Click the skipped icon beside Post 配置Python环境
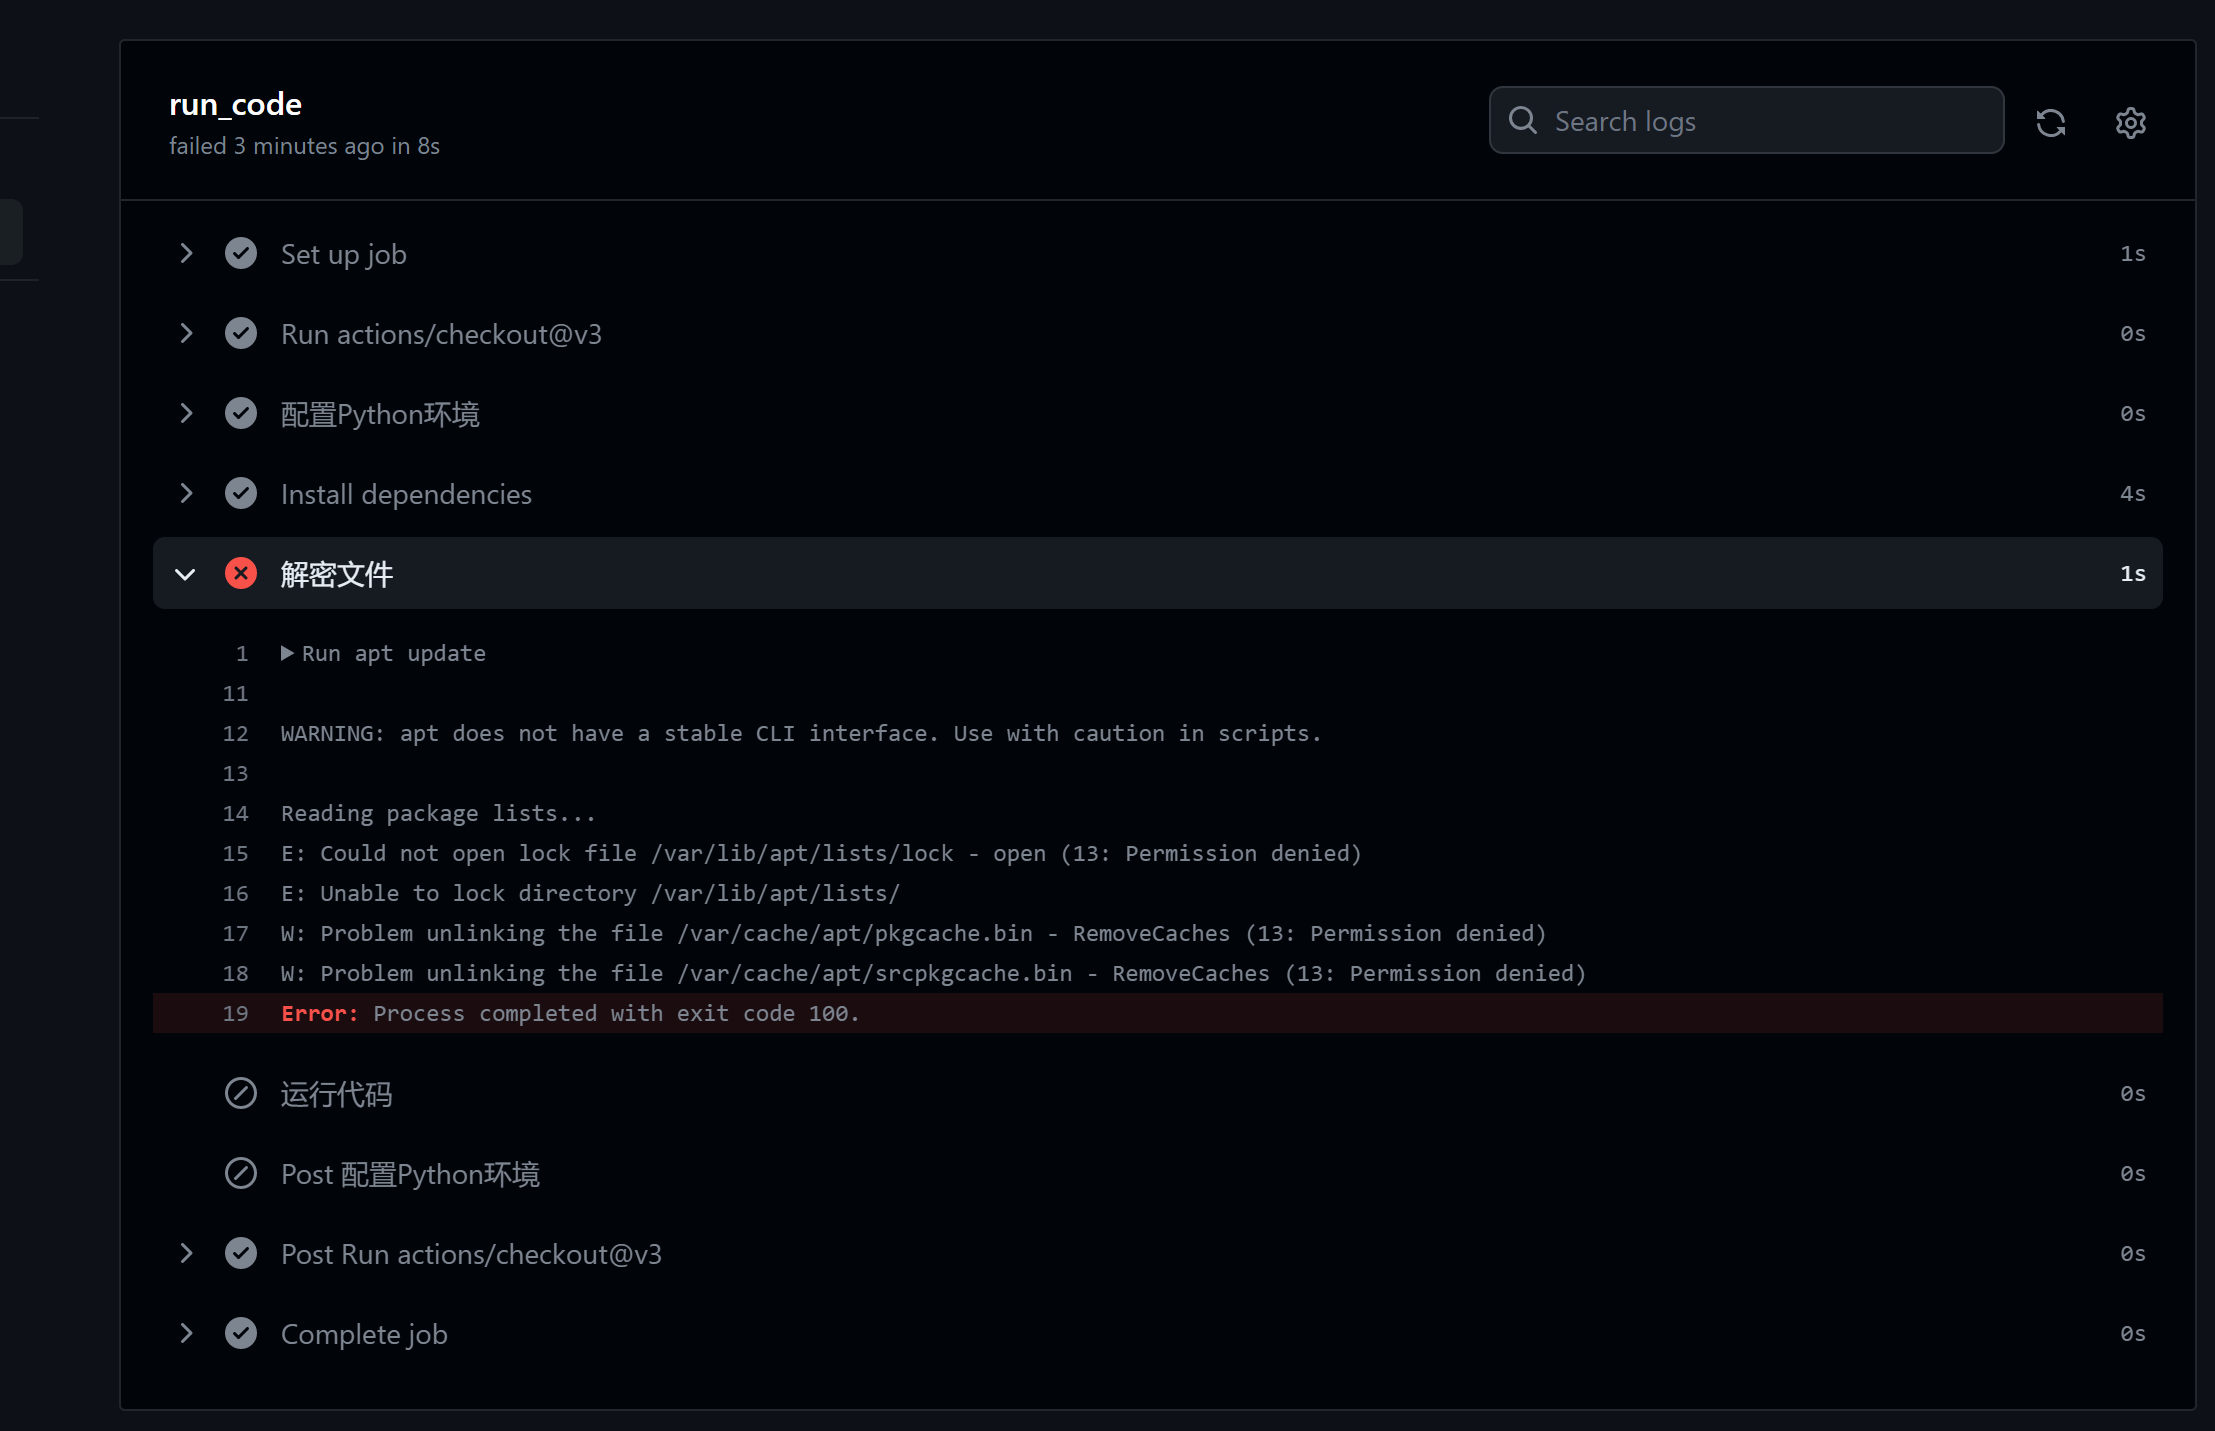 (x=241, y=1173)
